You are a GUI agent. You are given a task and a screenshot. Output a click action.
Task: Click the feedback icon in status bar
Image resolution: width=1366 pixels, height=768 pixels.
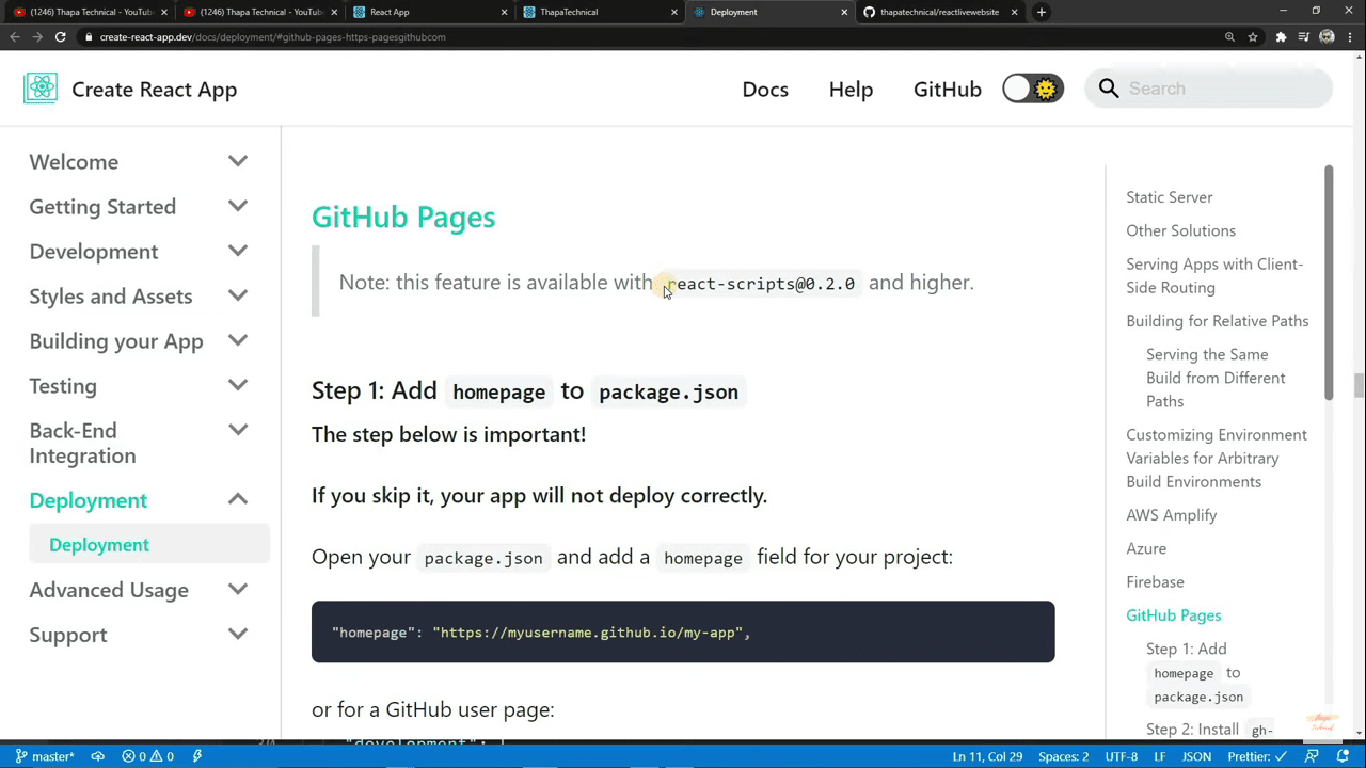tap(1311, 757)
